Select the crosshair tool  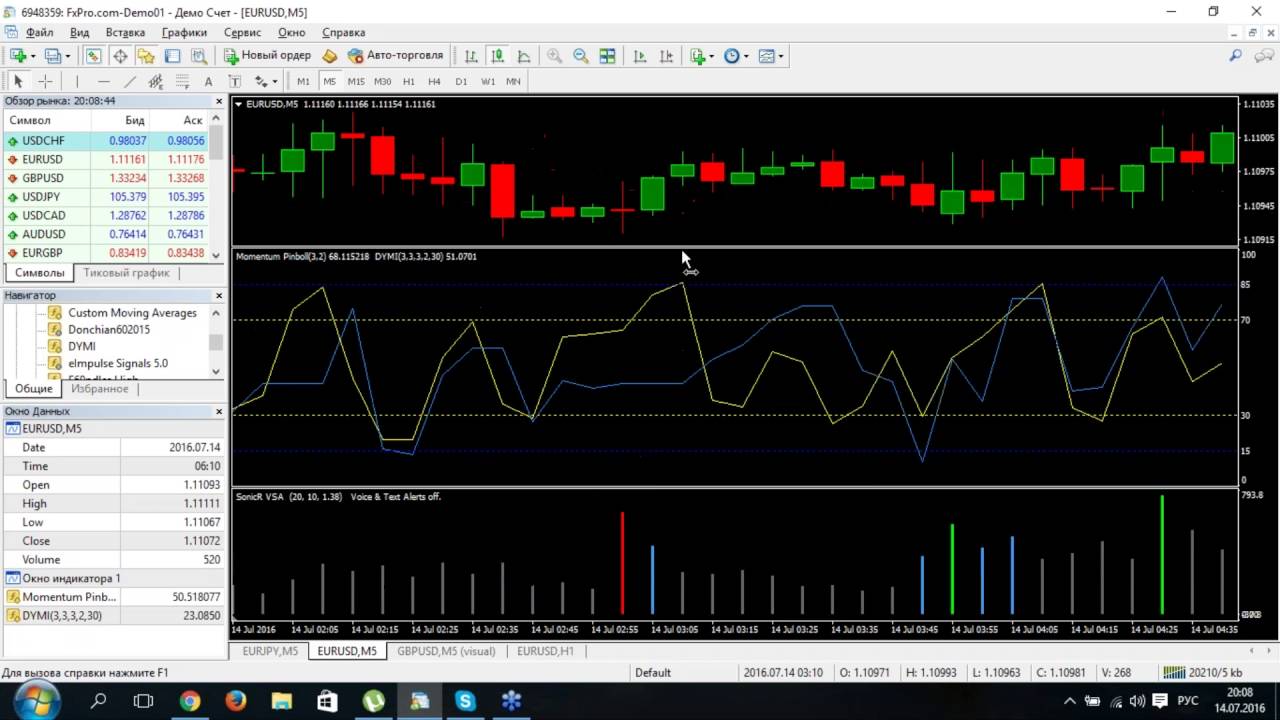(x=45, y=81)
